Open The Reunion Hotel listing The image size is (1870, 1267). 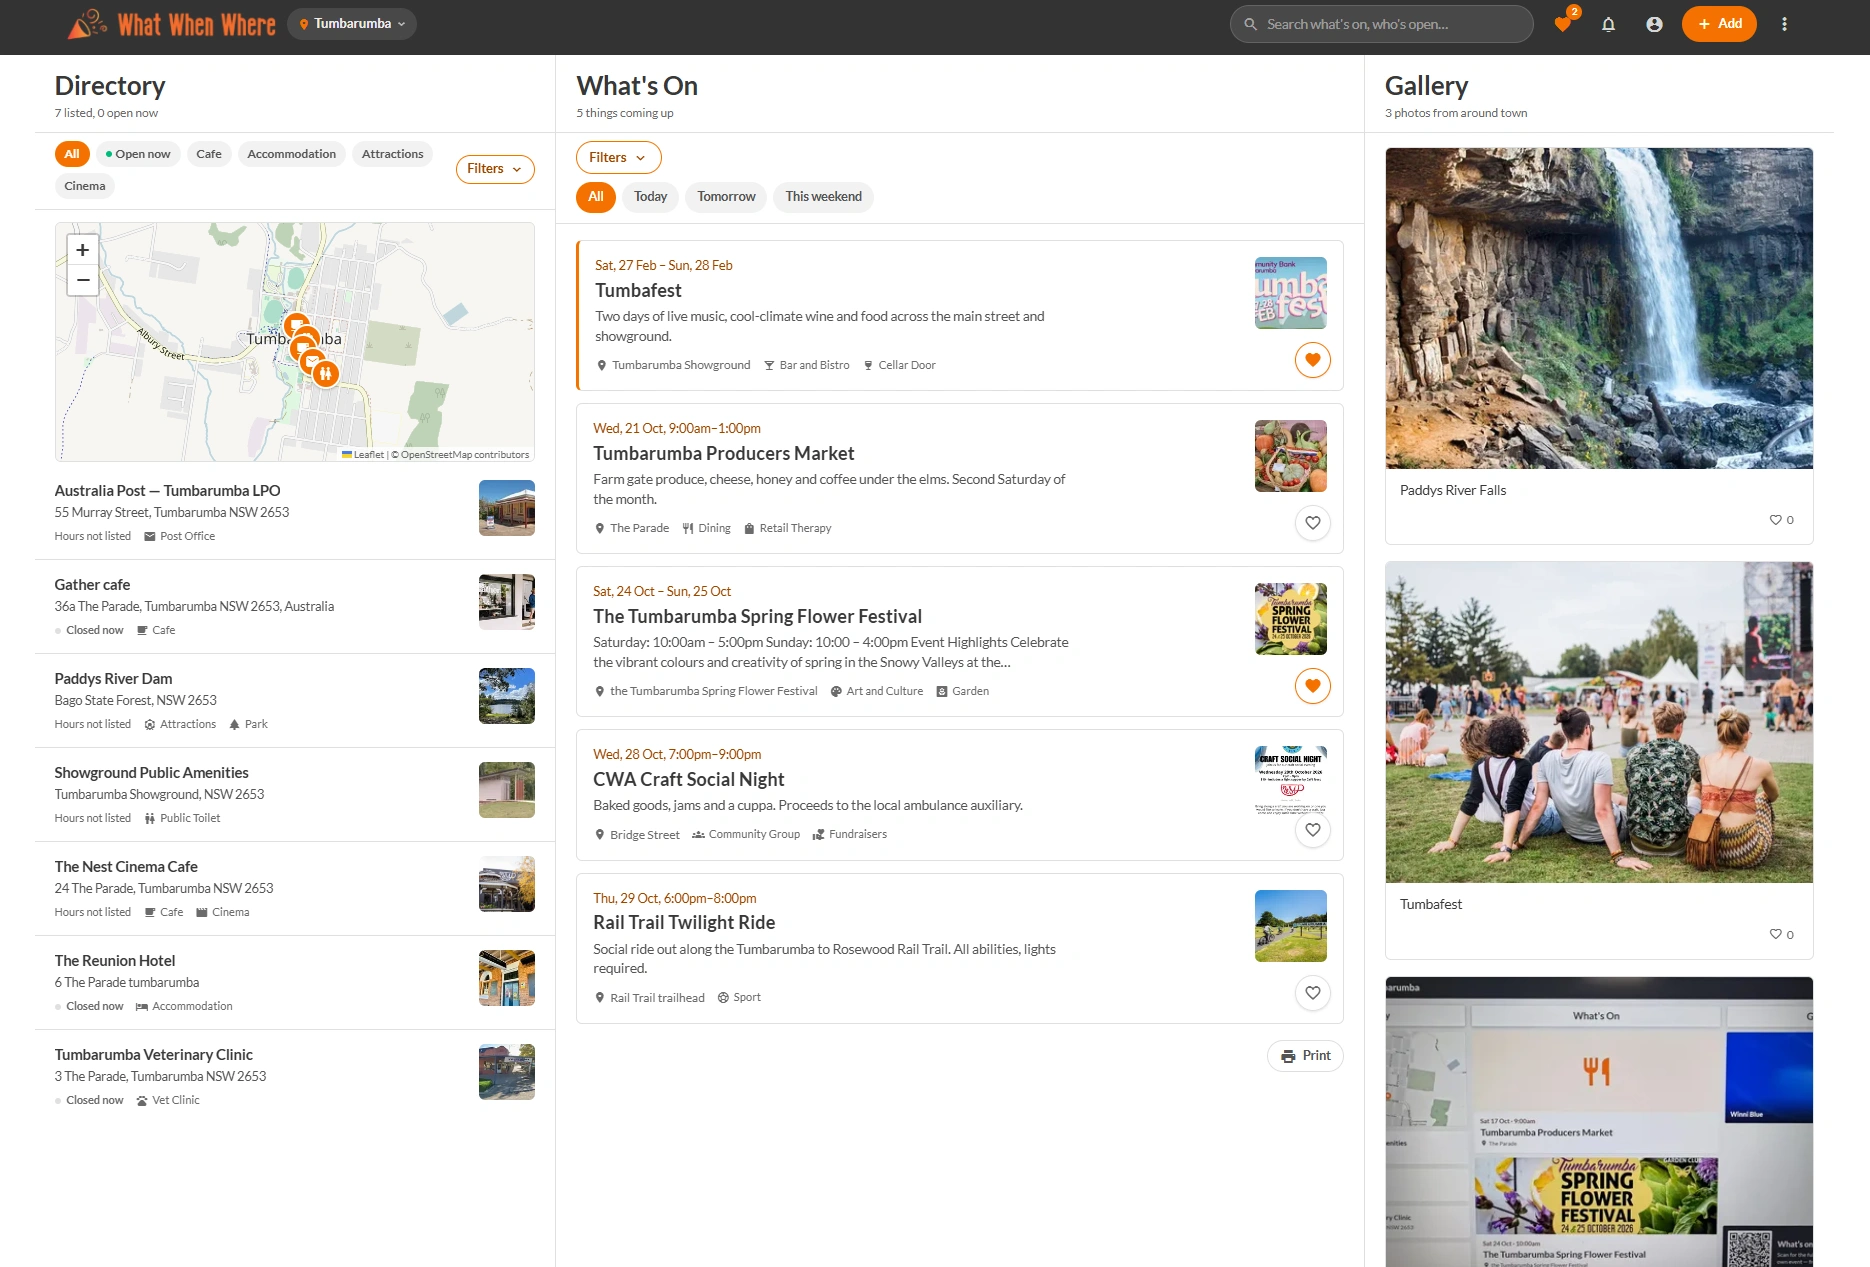294,983
